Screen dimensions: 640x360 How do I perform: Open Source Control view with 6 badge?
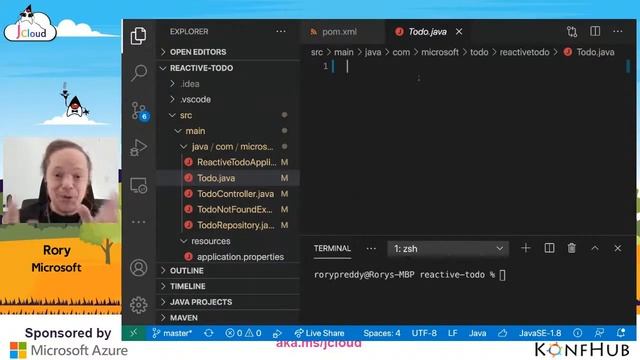(x=140, y=111)
